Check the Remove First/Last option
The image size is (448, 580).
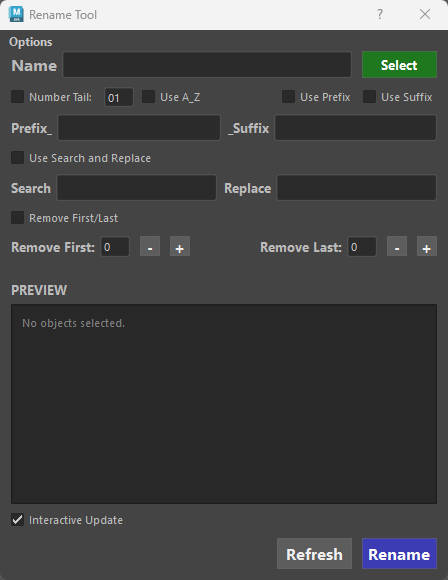point(17,218)
